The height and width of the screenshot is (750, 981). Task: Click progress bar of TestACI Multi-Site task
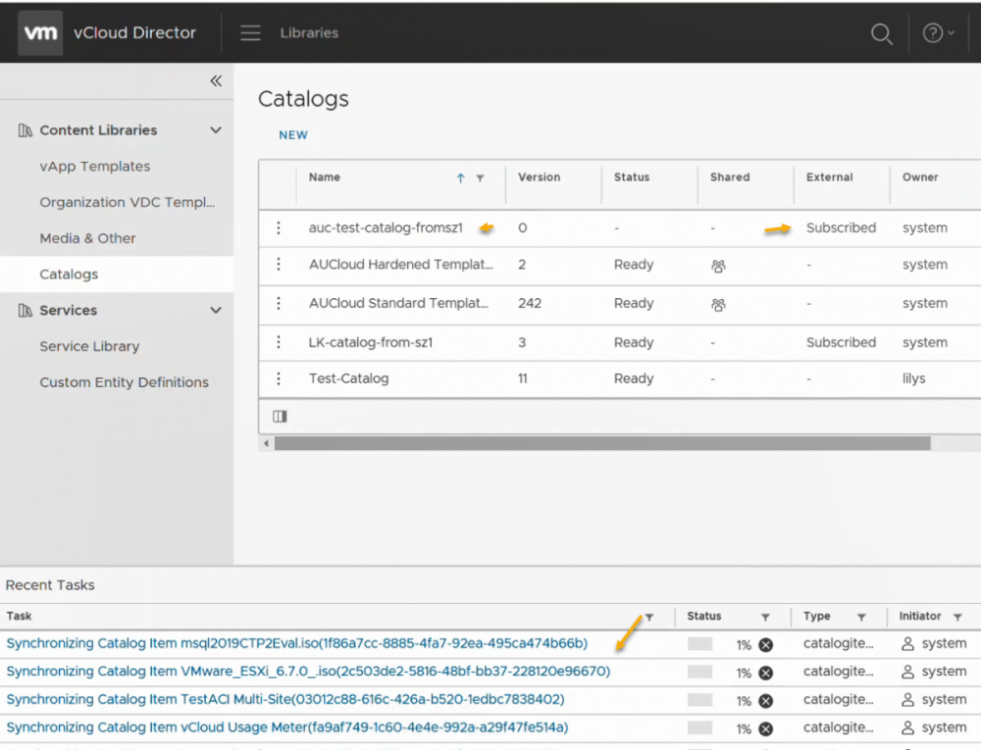click(700, 700)
